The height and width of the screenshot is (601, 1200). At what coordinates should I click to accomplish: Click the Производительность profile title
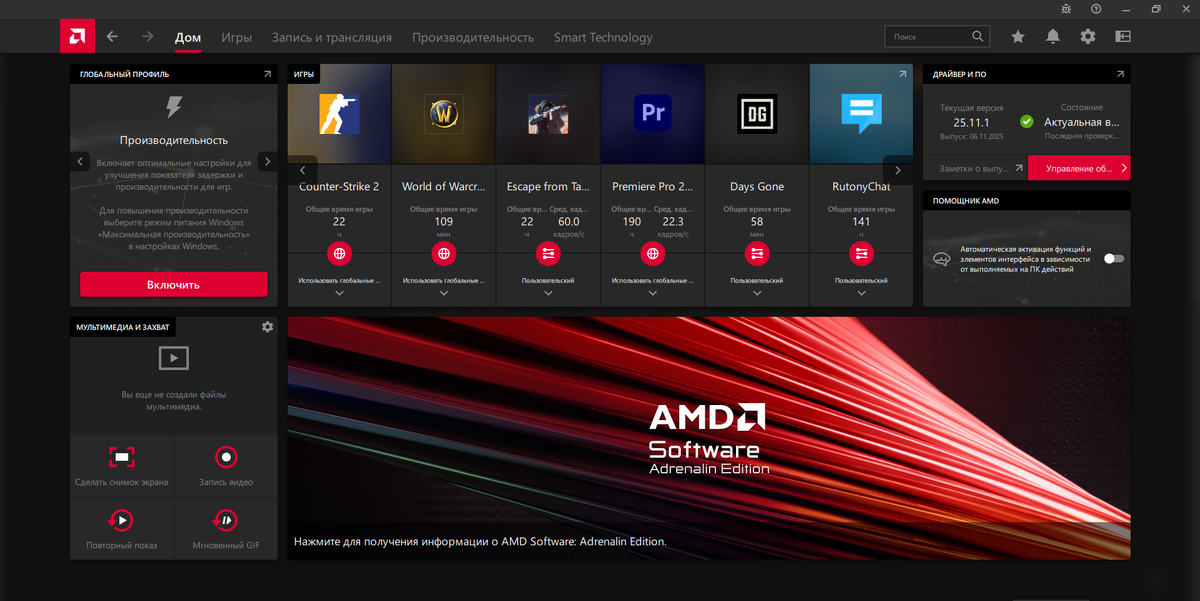tap(174, 140)
